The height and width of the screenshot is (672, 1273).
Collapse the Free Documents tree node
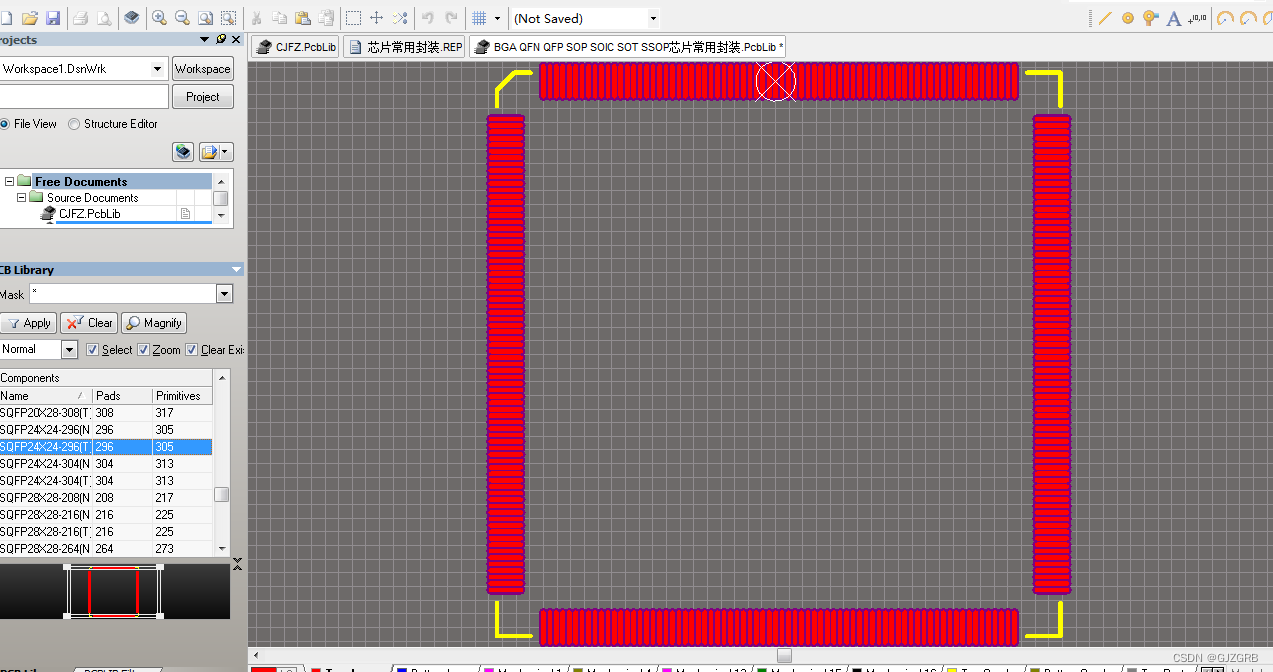click(9, 182)
